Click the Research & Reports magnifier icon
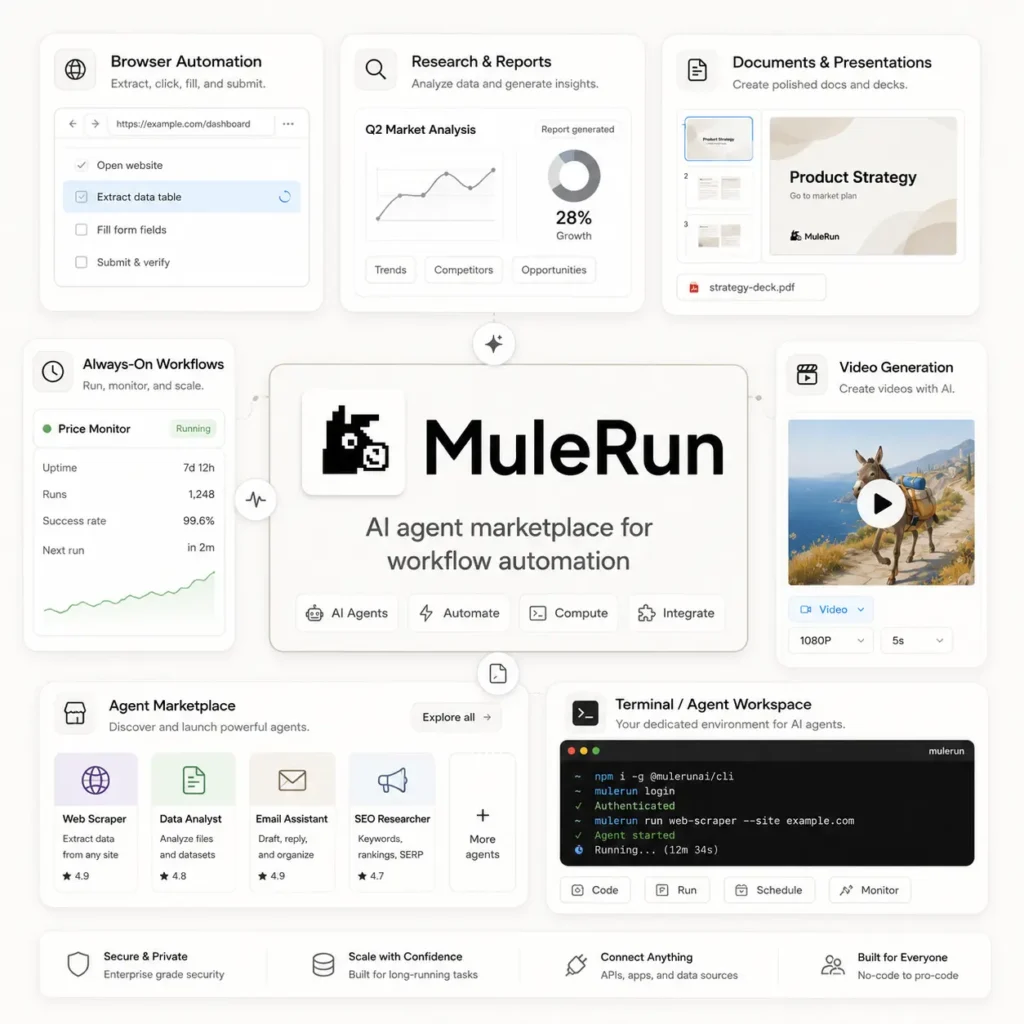 pyautogui.click(x=376, y=69)
